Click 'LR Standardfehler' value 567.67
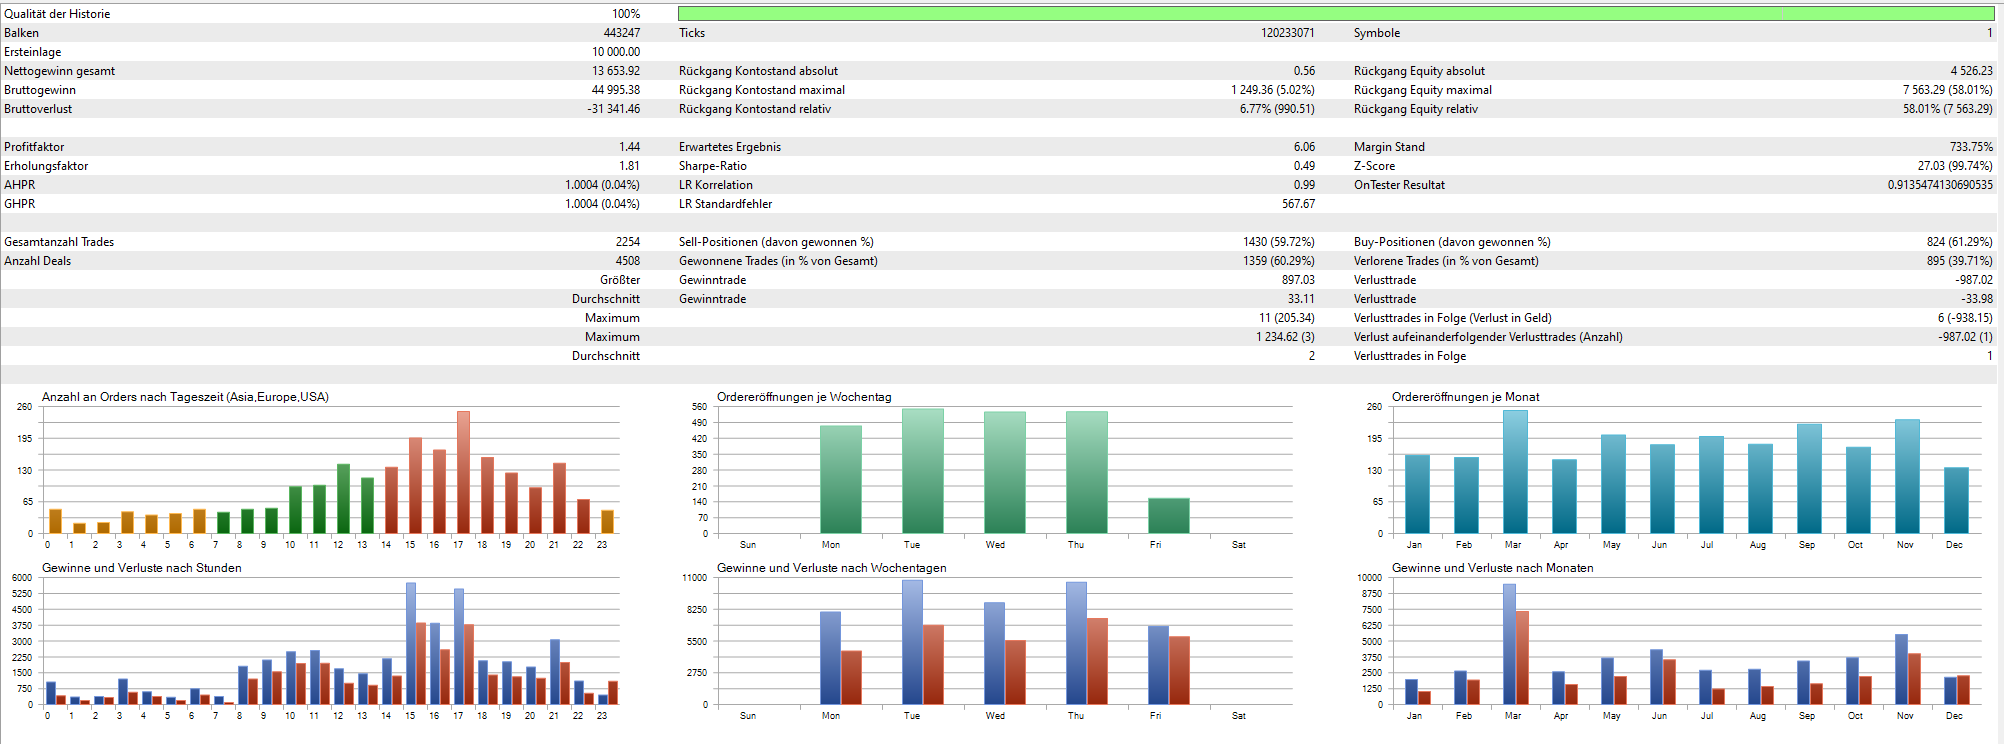Screen dimensions: 2004x744 [x=1298, y=204]
